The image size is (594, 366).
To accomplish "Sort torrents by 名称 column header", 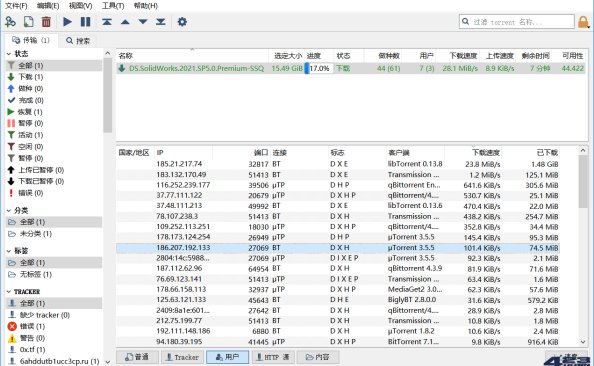I will (192, 56).
